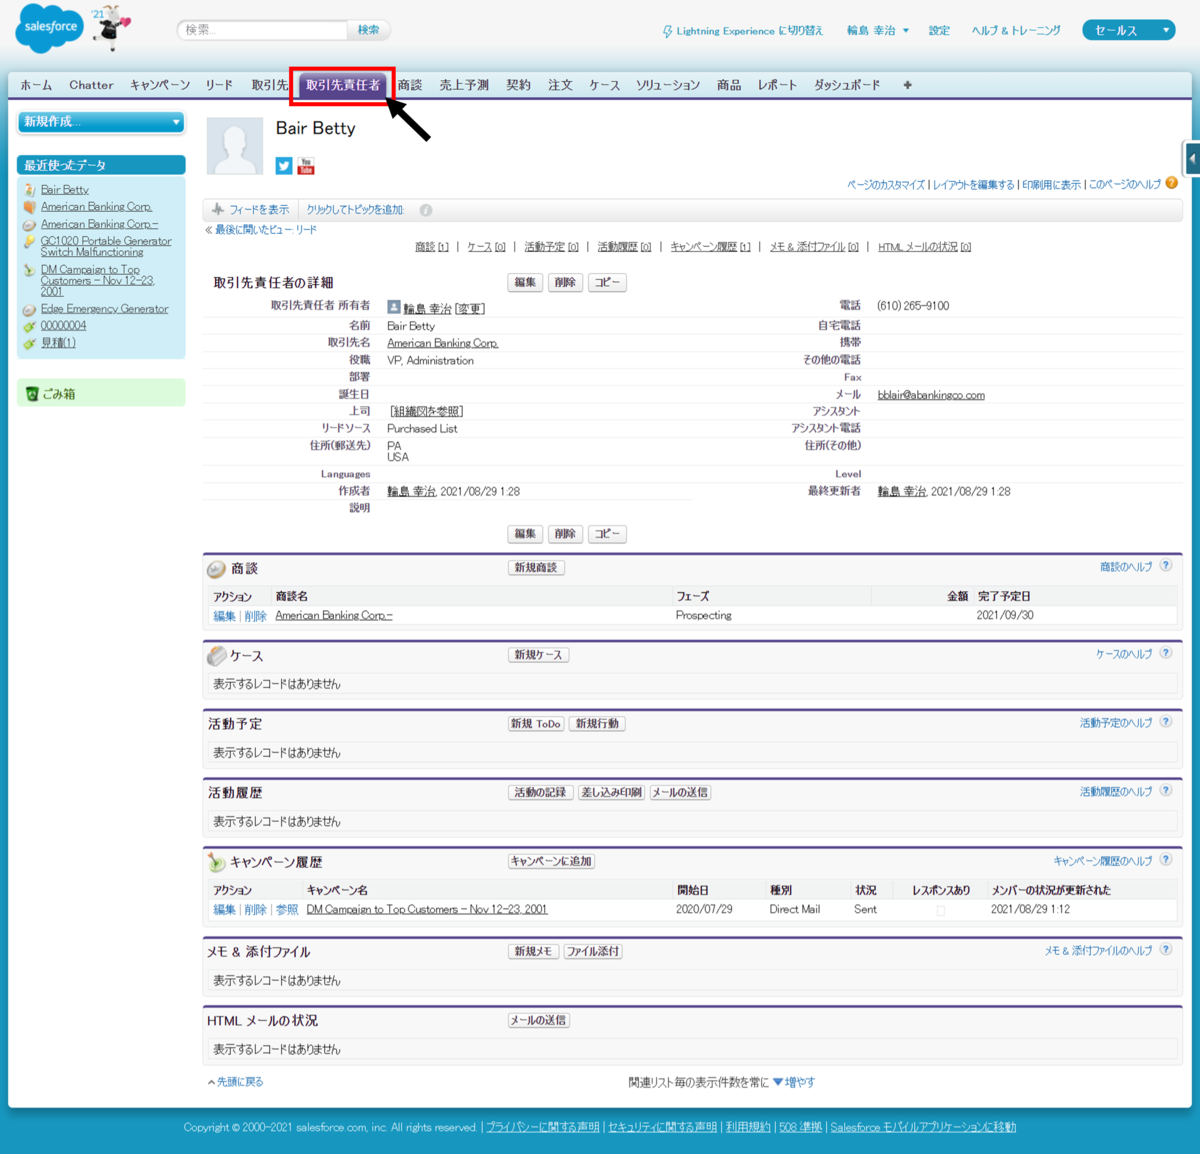1200x1154 pixels.
Task: Click the top 編集 button
Action: (525, 283)
